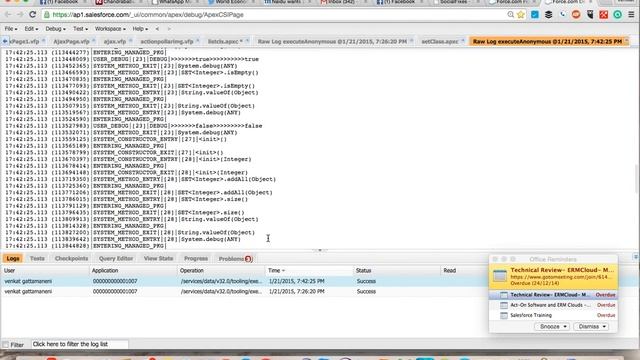Click the green circle extension icon
The image size is (640, 360).
618,15
